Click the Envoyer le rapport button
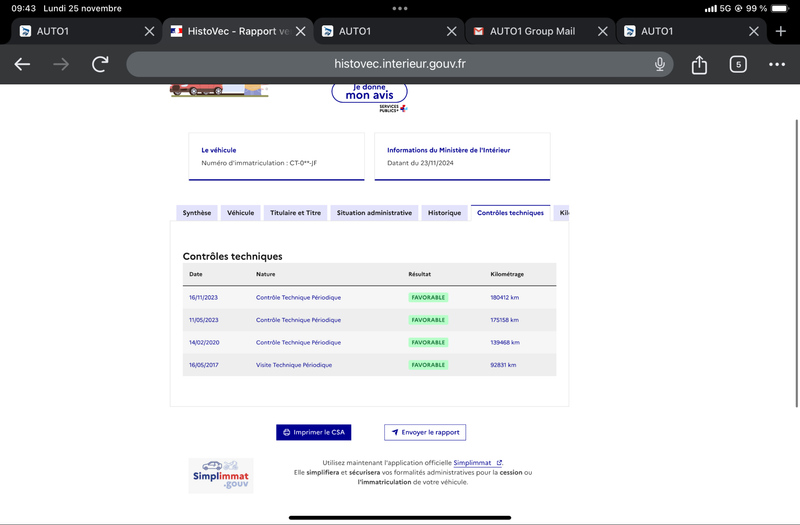The width and height of the screenshot is (800, 525). (x=425, y=432)
